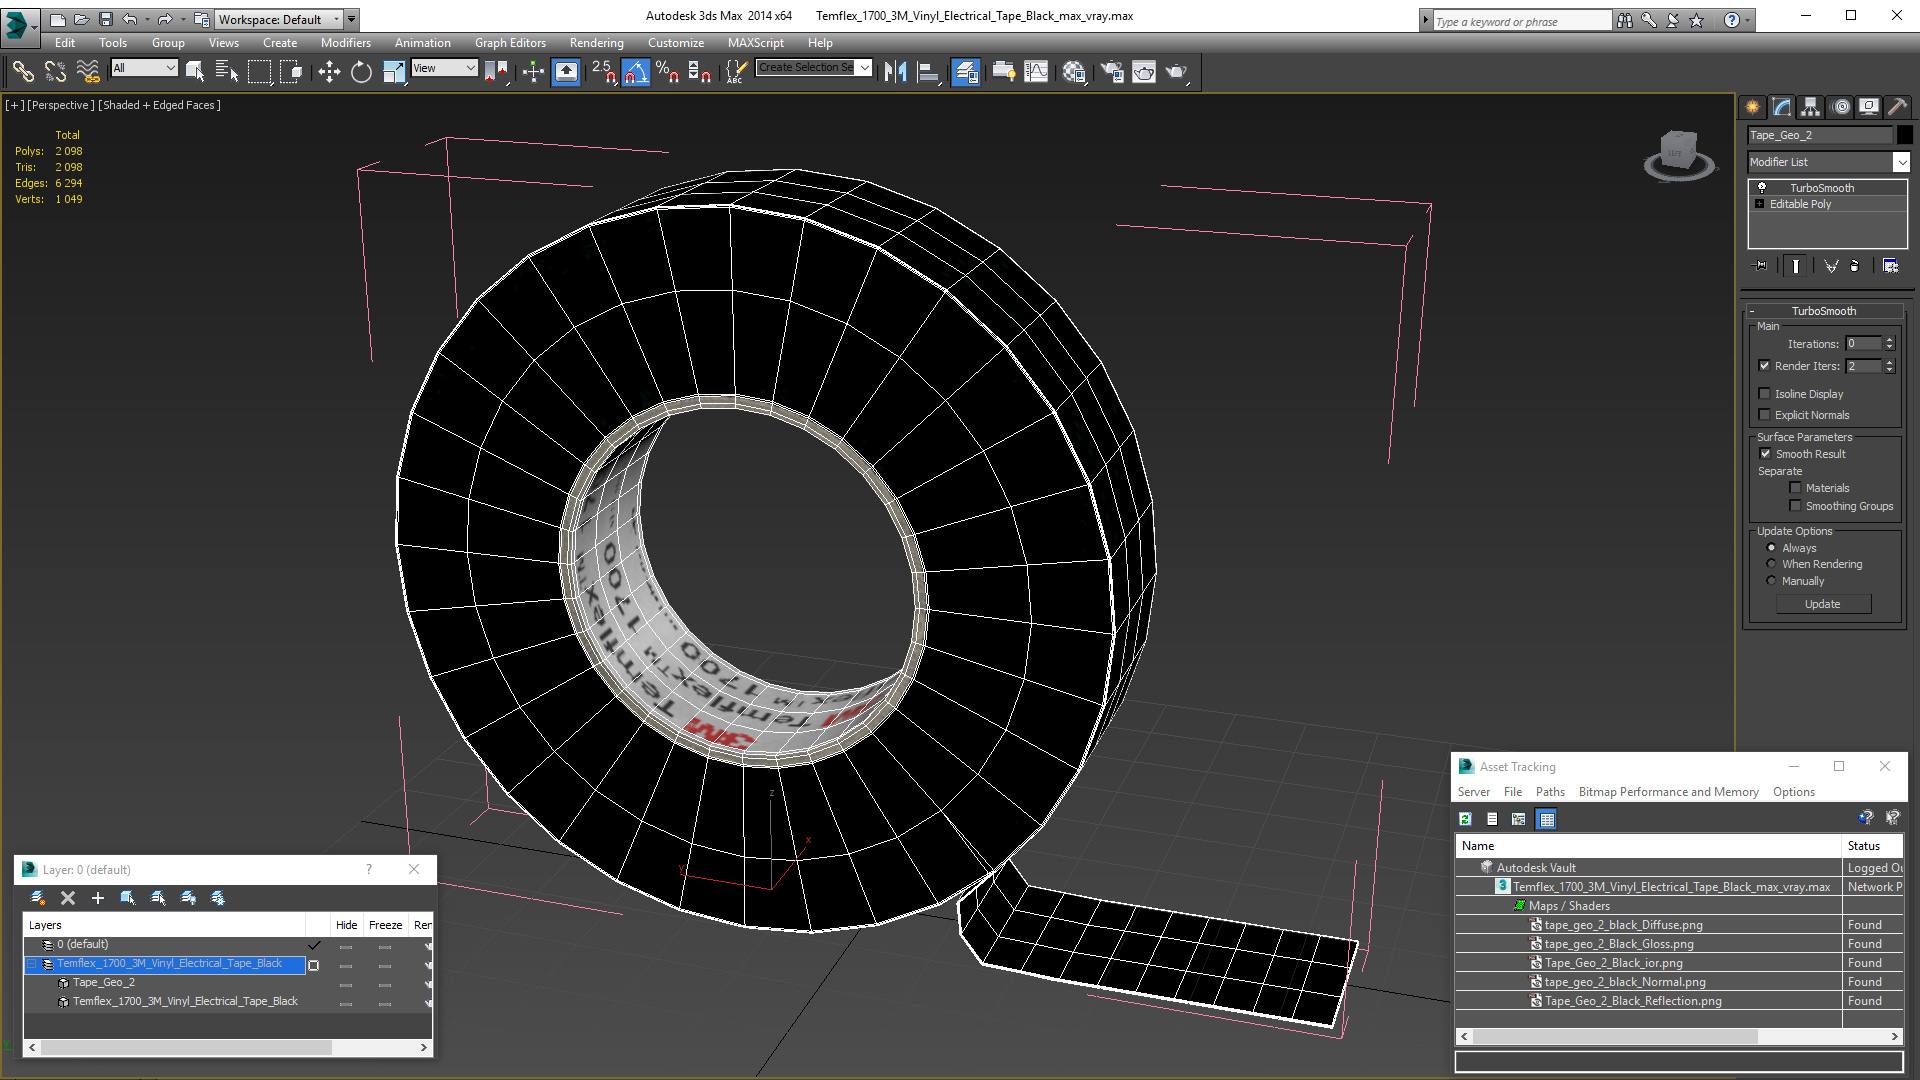Click the Tape_Geo_2 object name field

pos(1820,135)
